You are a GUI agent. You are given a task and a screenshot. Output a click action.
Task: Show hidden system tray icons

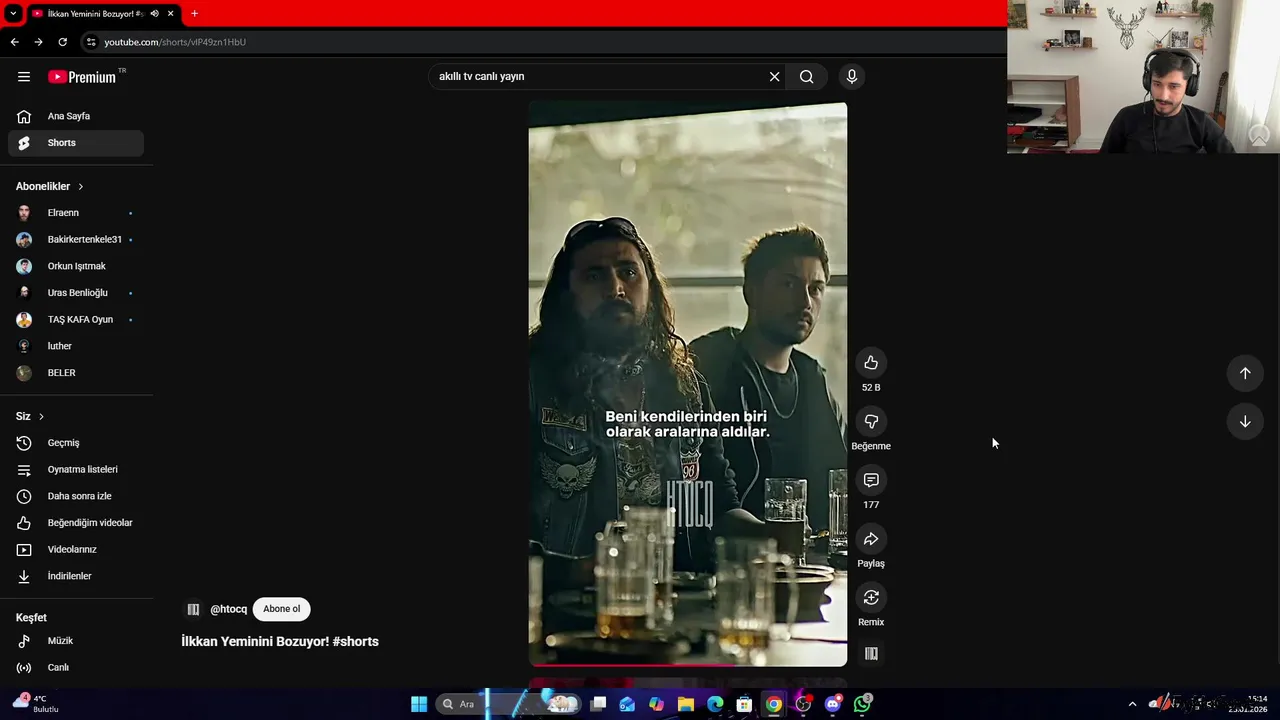pos(1132,704)
